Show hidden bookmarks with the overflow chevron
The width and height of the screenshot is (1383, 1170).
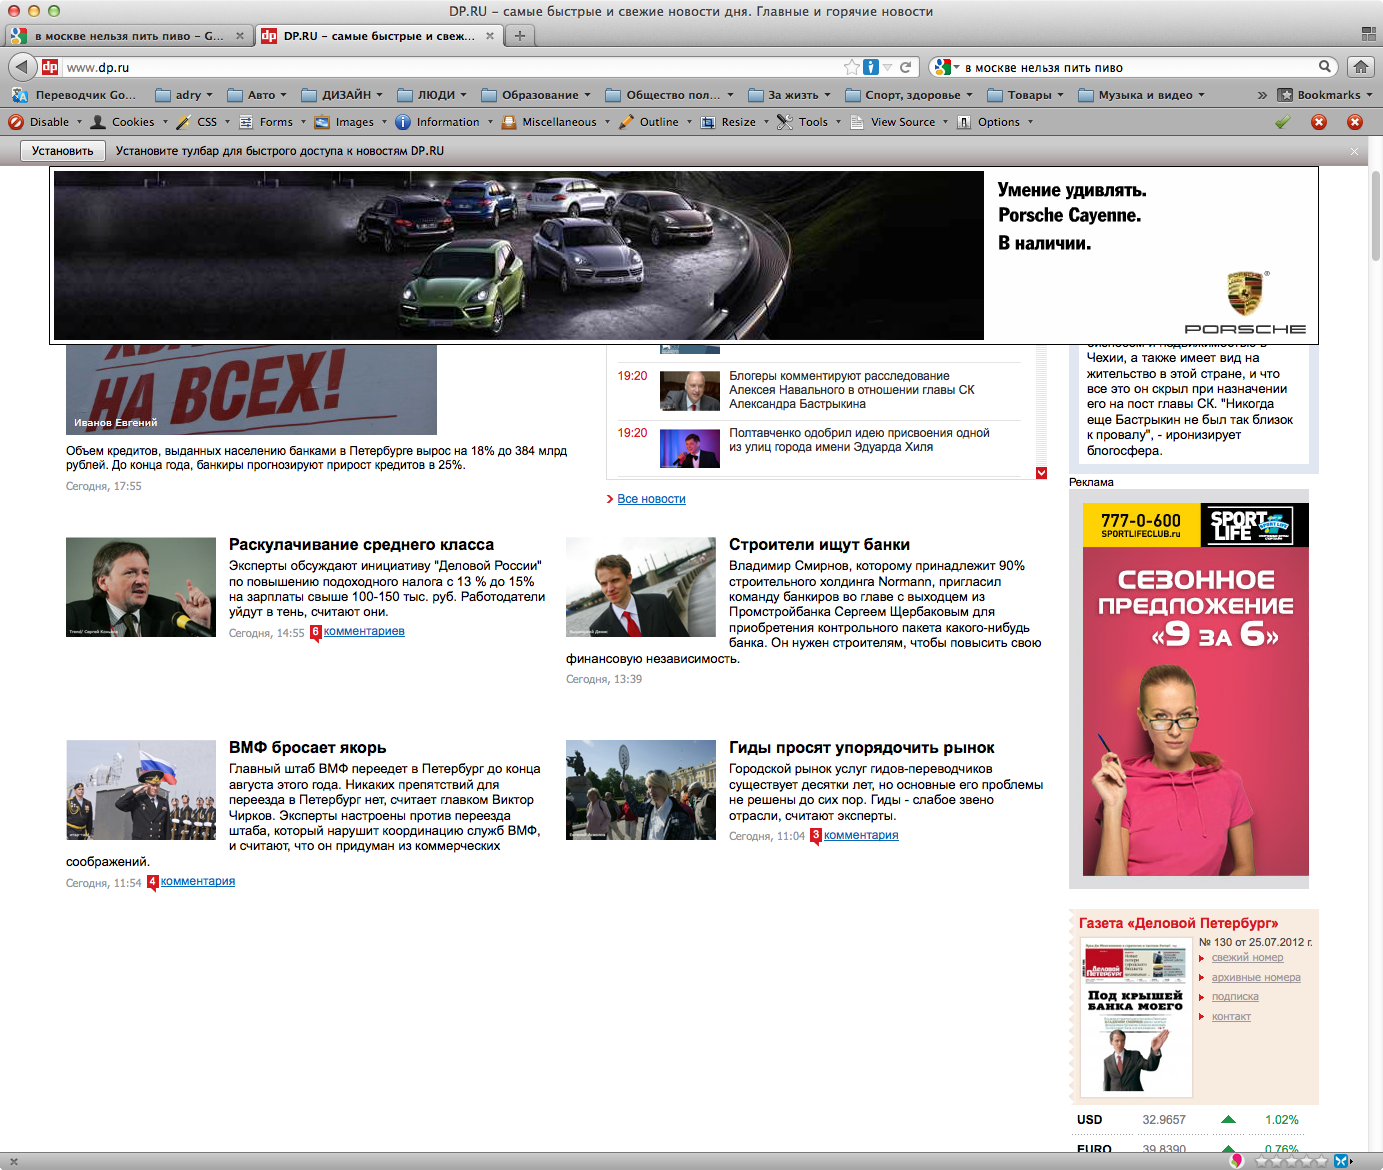tap(1262, 95)
